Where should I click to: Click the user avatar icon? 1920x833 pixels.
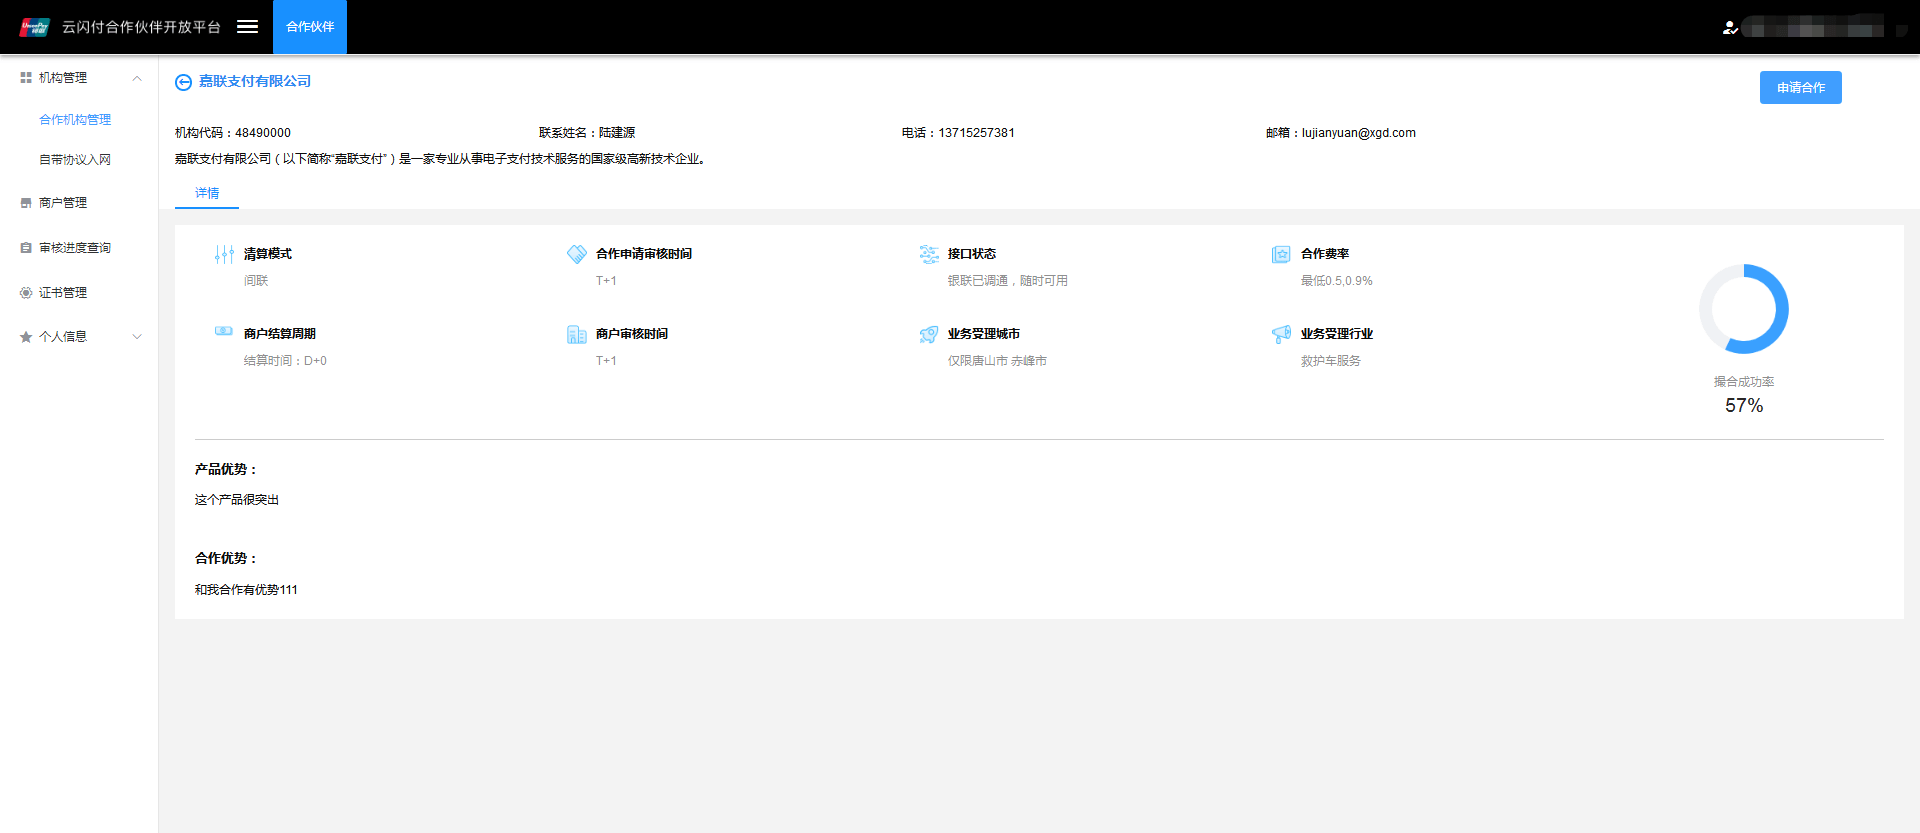1730,28
